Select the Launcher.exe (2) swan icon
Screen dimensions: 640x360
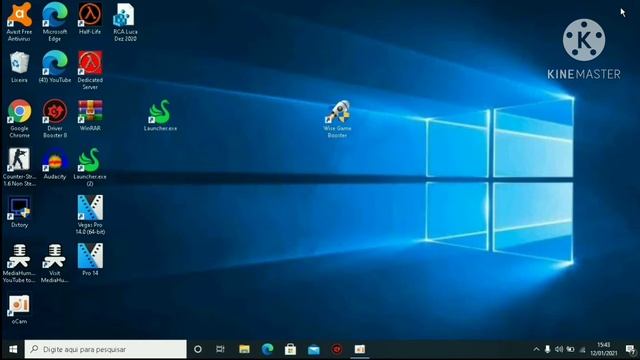click(90, 167)
